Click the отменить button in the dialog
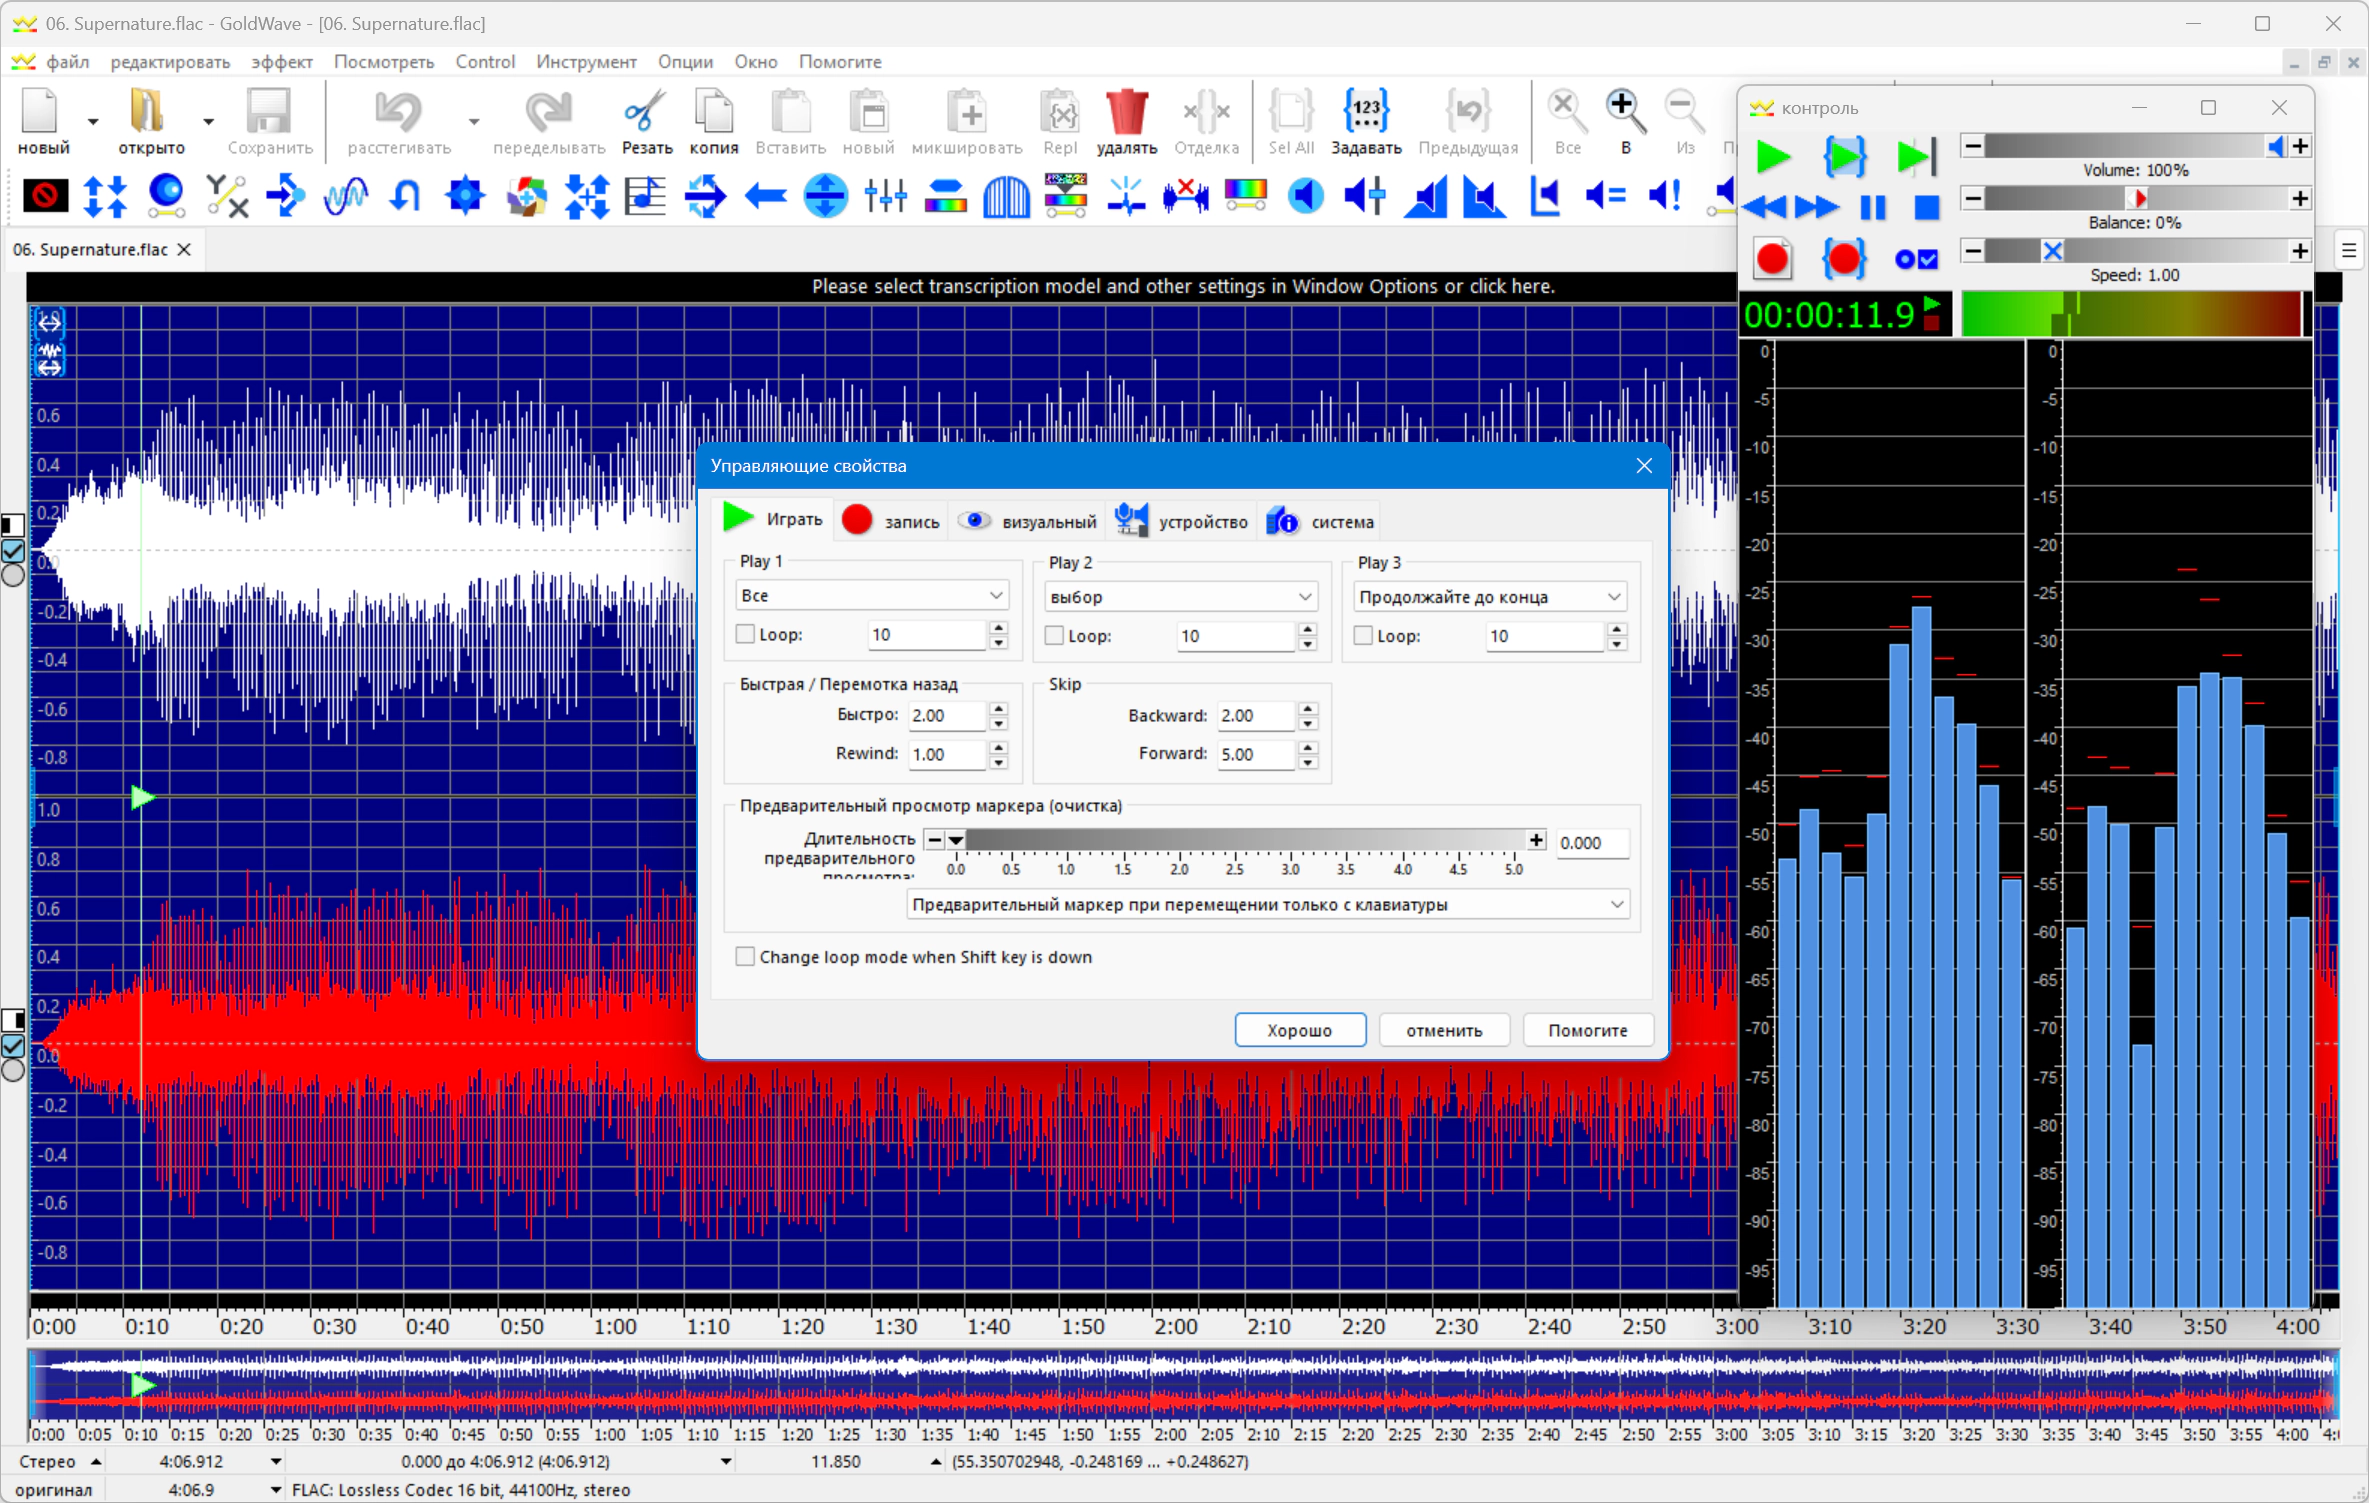This screenshot has height=1503, width=2369. pyautogui.click(x=1444, y=1030)
